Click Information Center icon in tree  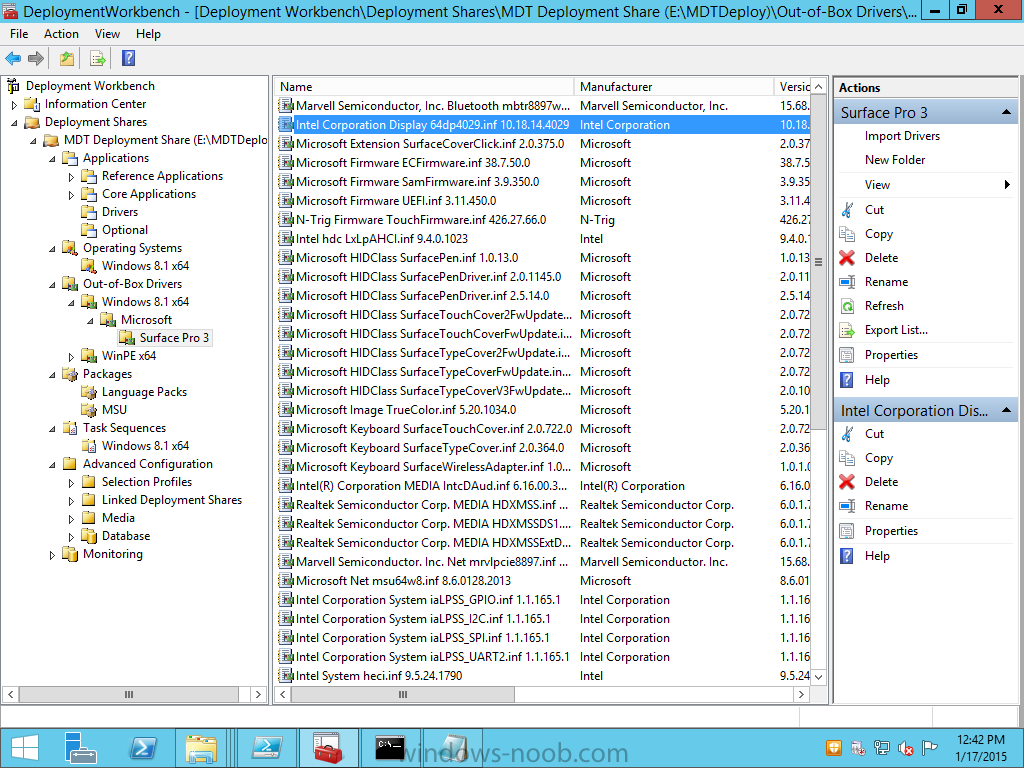coord(32,104)
